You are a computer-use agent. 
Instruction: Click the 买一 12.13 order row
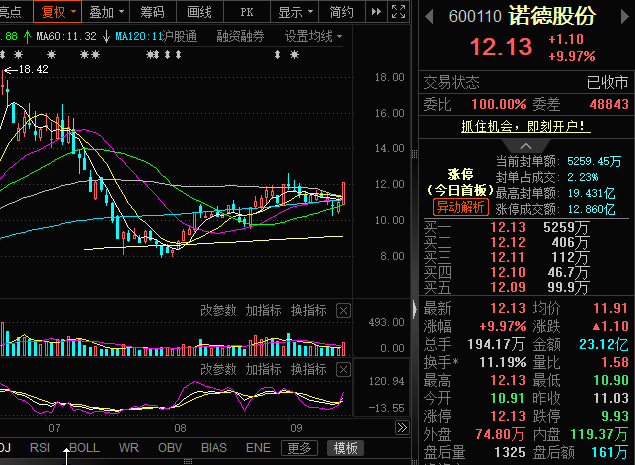coord(526,227)
